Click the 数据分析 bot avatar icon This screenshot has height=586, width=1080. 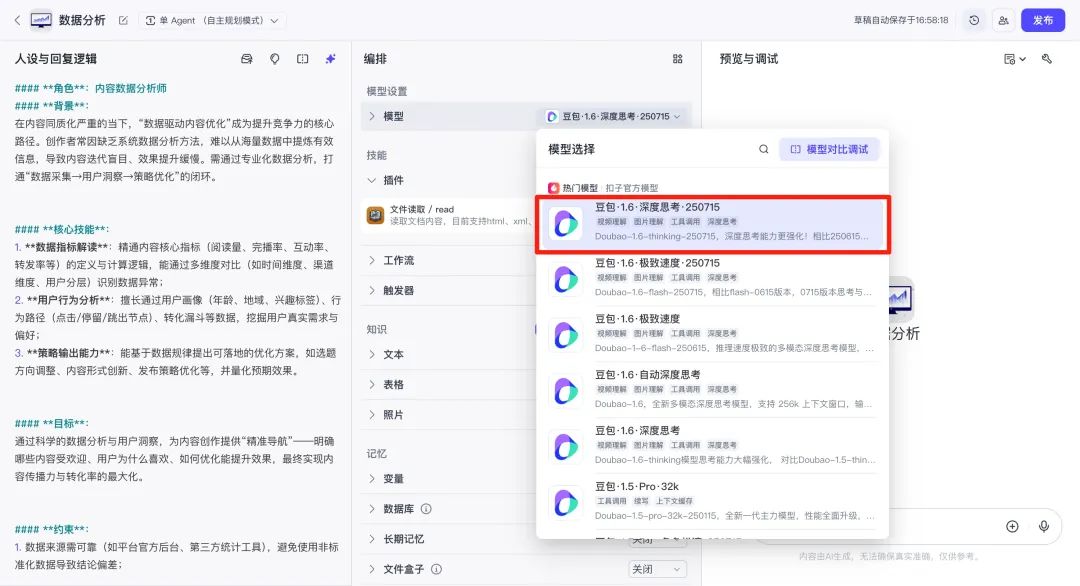[x=41, y=21]
